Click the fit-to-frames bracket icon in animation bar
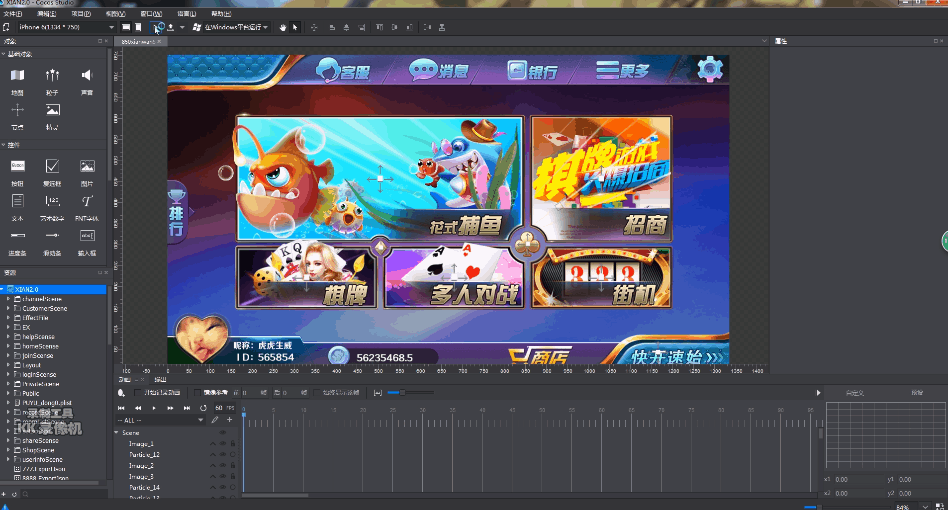 378,393
